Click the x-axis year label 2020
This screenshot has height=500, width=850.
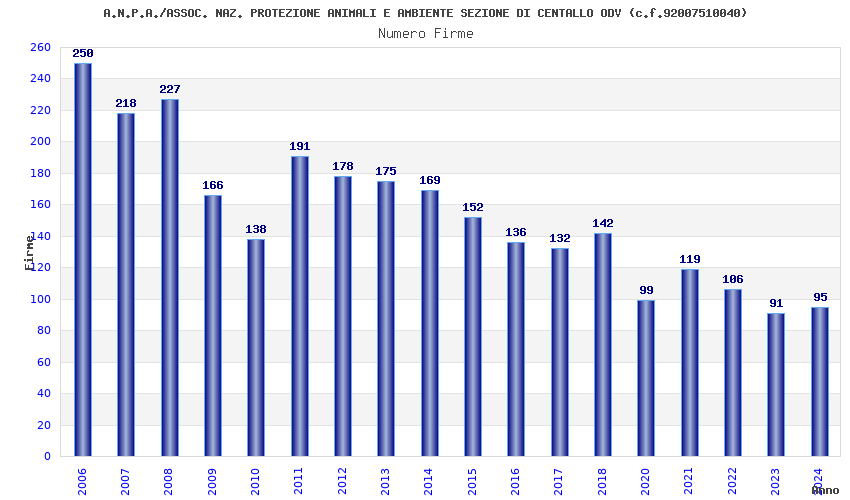[x=646, y=482]
